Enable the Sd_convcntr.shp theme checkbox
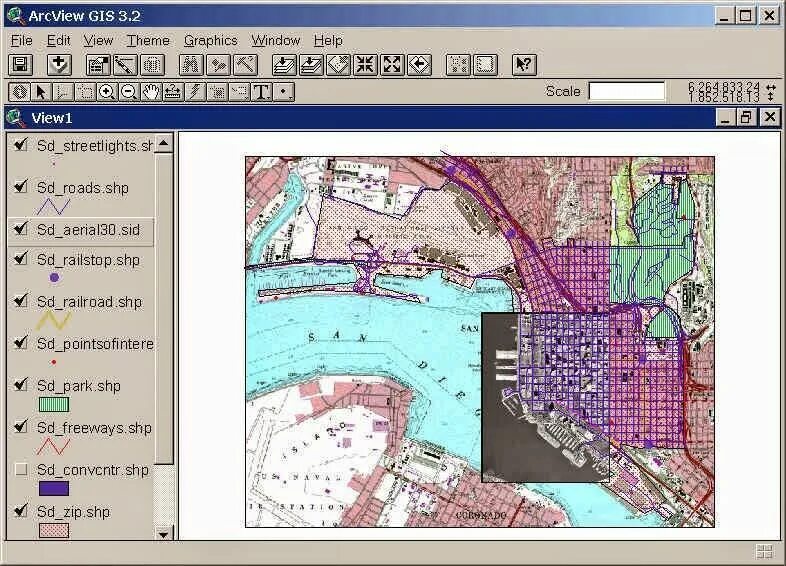 [x=21, y=469]
